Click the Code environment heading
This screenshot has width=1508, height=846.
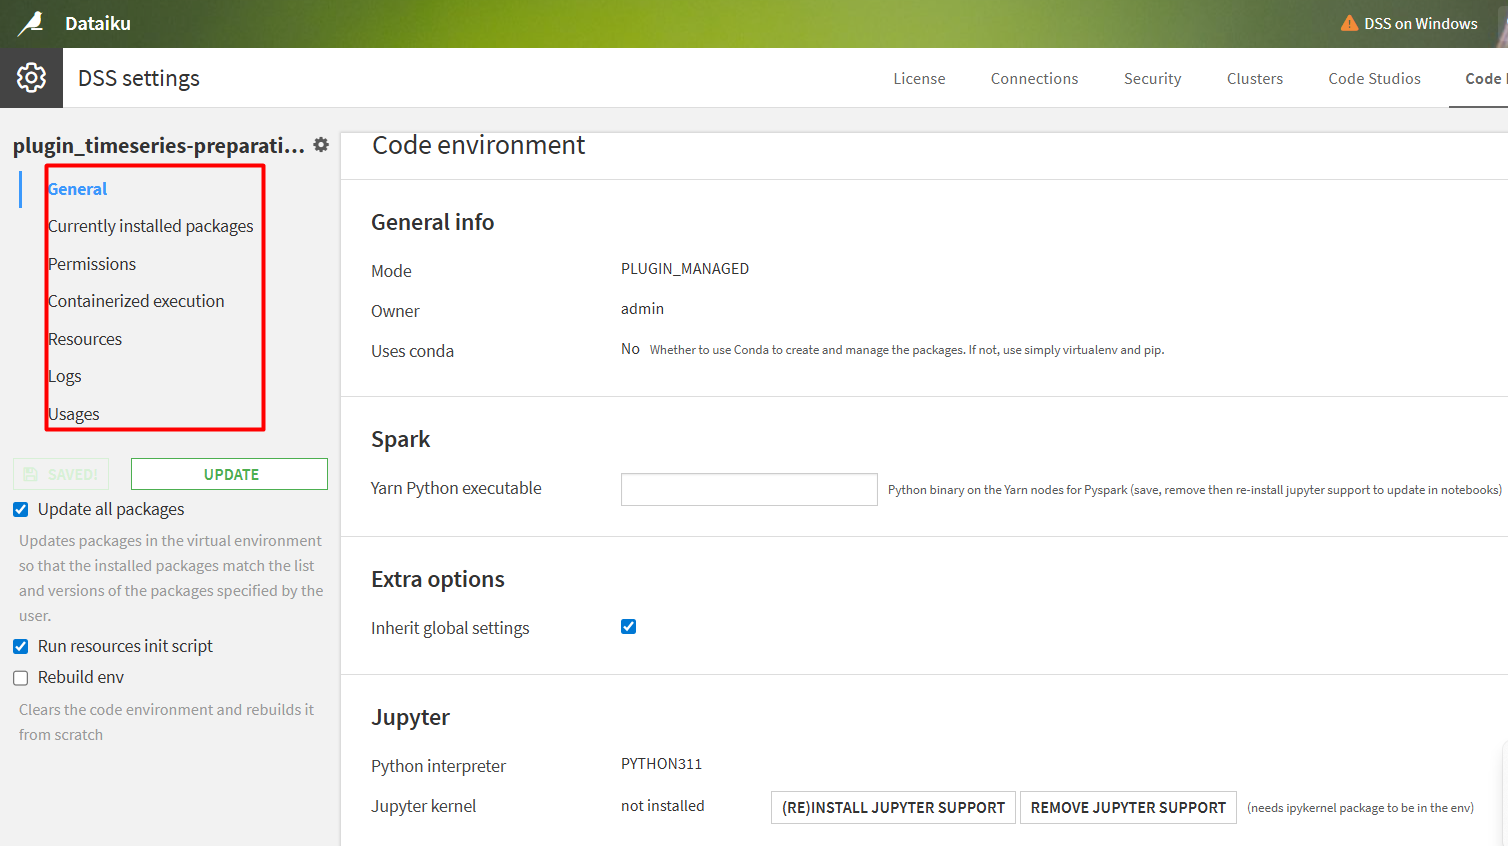tap(478, 145)
